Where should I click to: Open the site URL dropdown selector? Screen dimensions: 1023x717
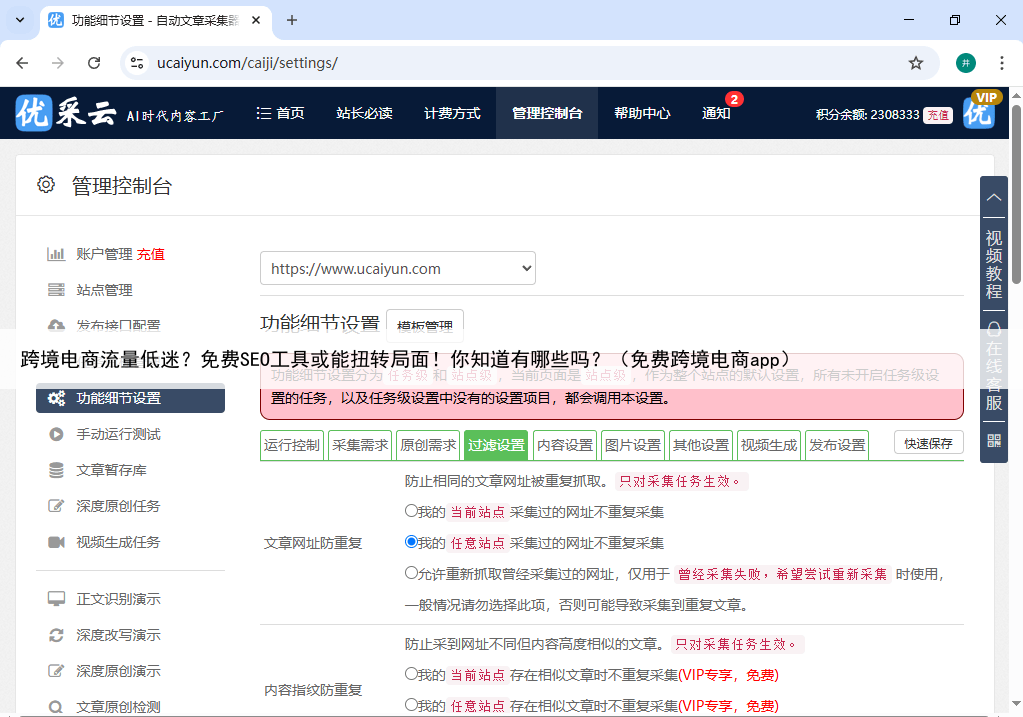click(x=398, y=268)
